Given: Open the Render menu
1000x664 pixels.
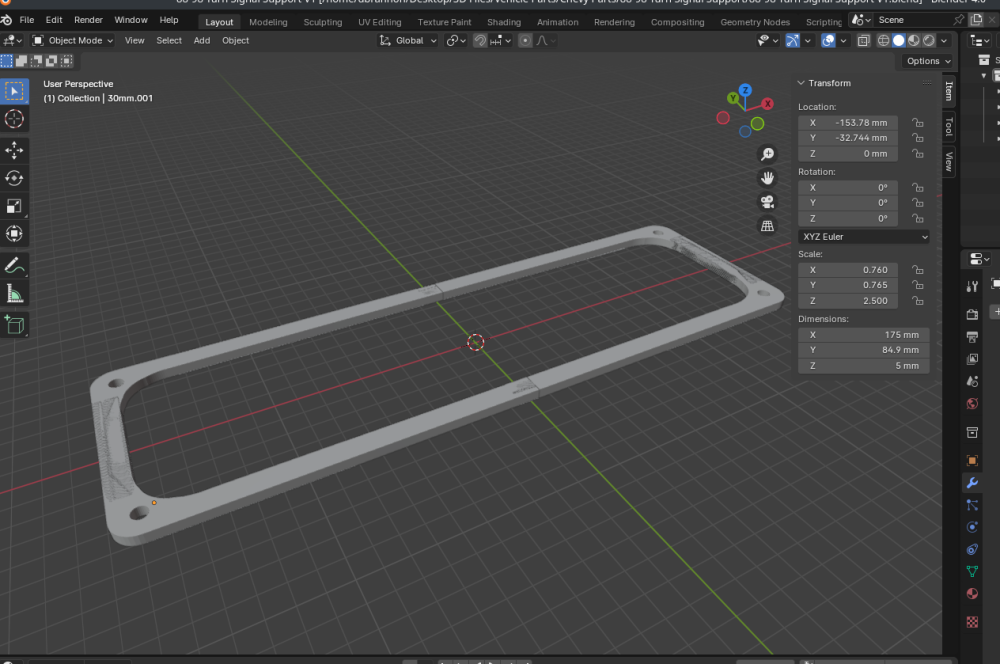Looking at the screenshot, I should point(88,20).
